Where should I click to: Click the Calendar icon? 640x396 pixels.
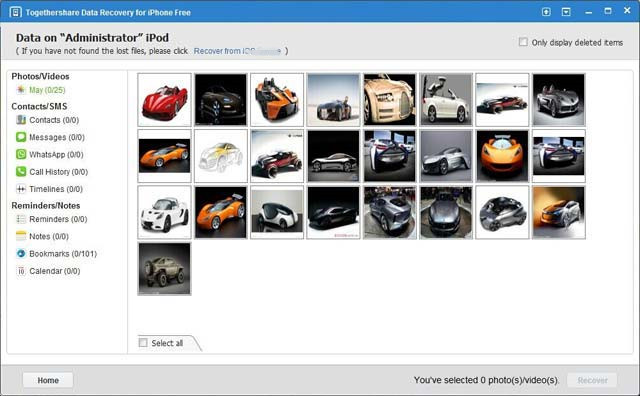tap(21, 271)
